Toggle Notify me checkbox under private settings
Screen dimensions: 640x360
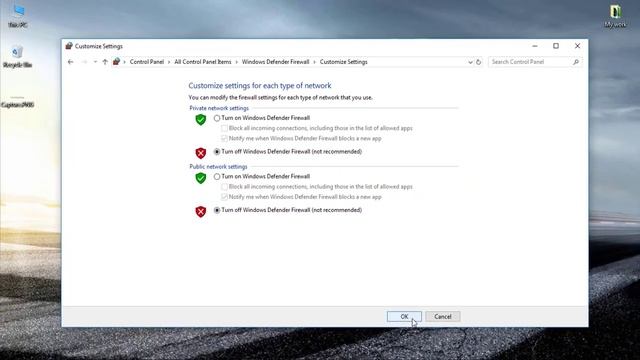tap(224, 139)
